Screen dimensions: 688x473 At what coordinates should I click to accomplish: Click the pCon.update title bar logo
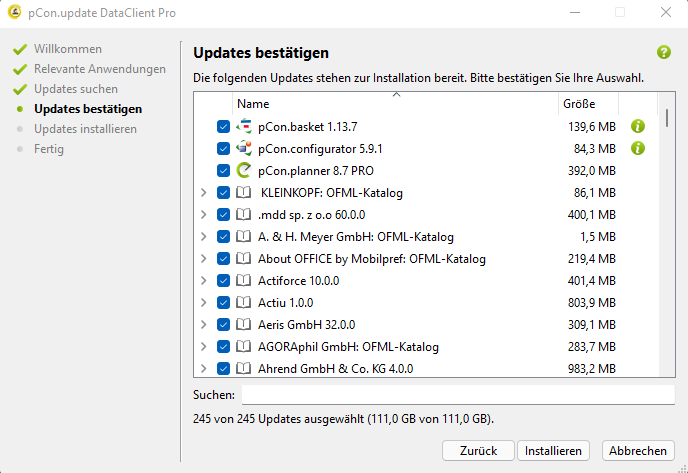point(14,12)
